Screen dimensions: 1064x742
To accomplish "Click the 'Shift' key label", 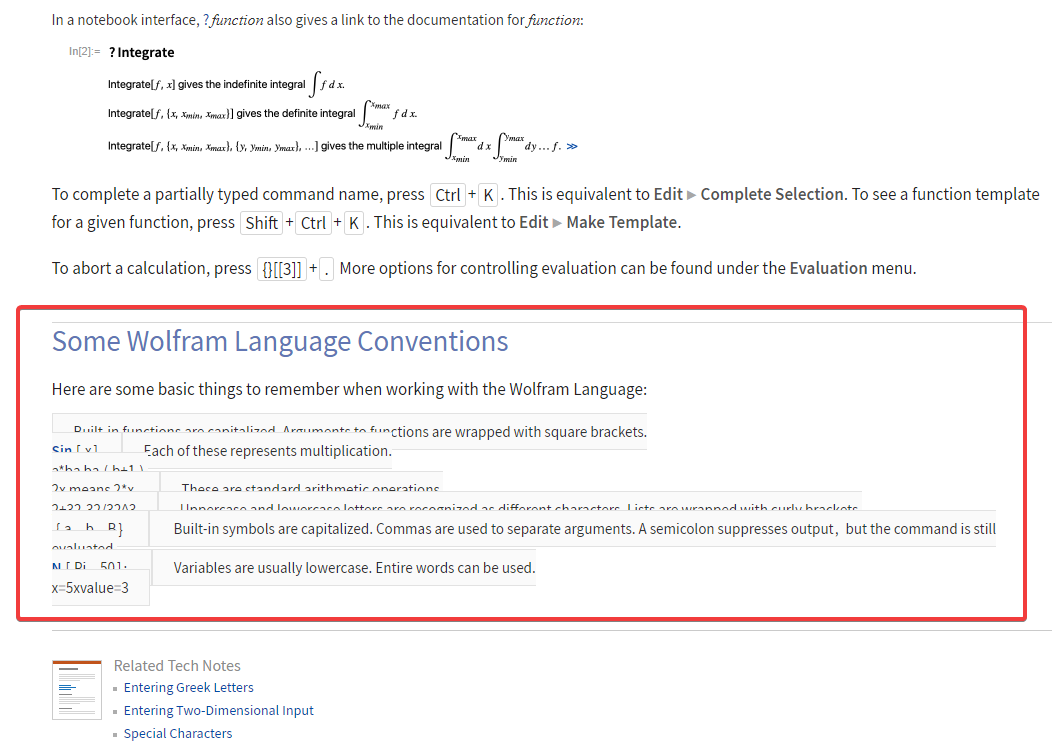I will pos(261,223).
